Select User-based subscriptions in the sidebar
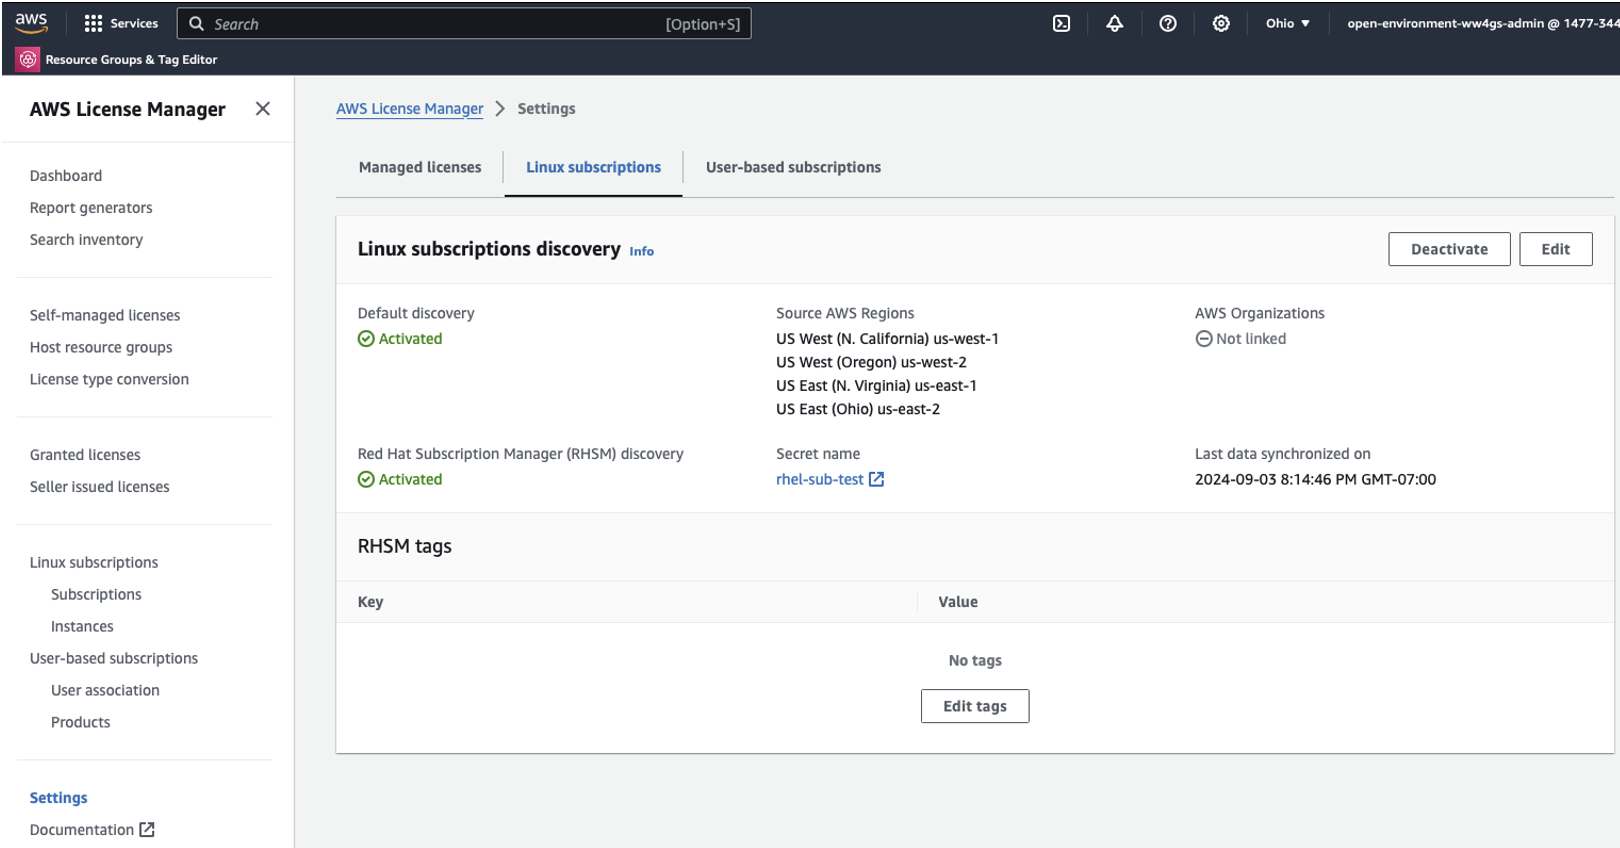 coord(114,658)
